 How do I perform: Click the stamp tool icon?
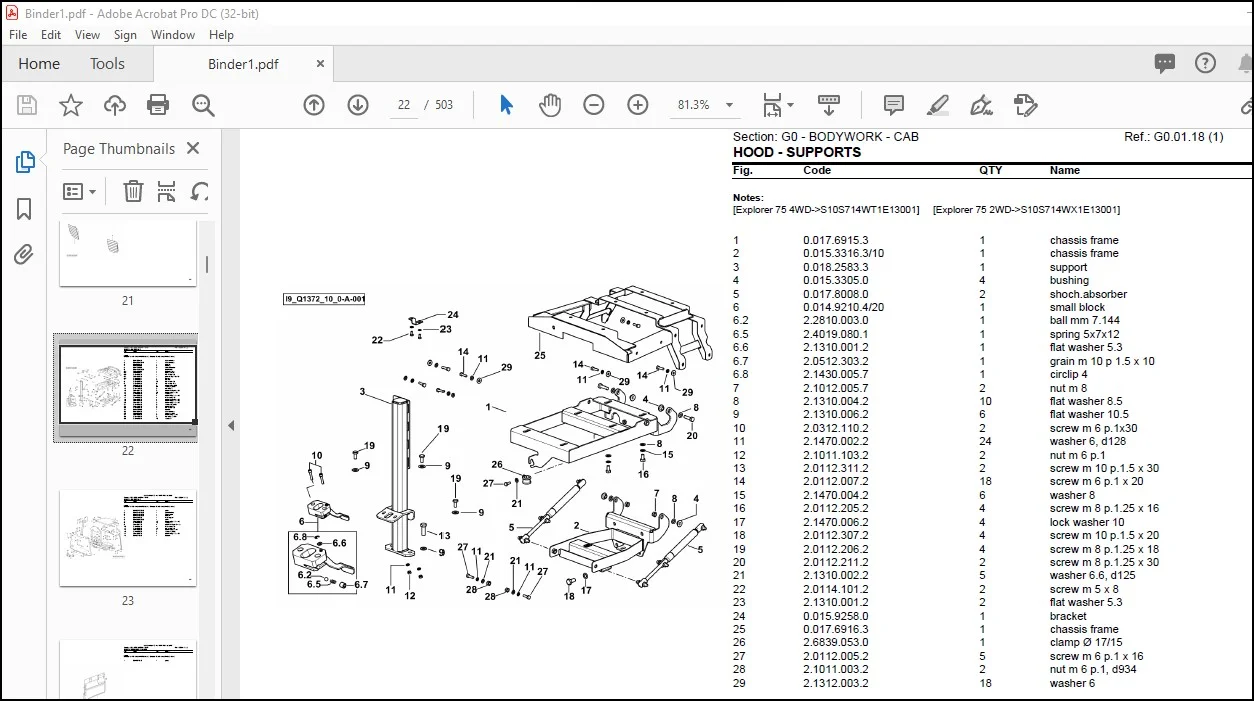click(x=1025, y=105)
